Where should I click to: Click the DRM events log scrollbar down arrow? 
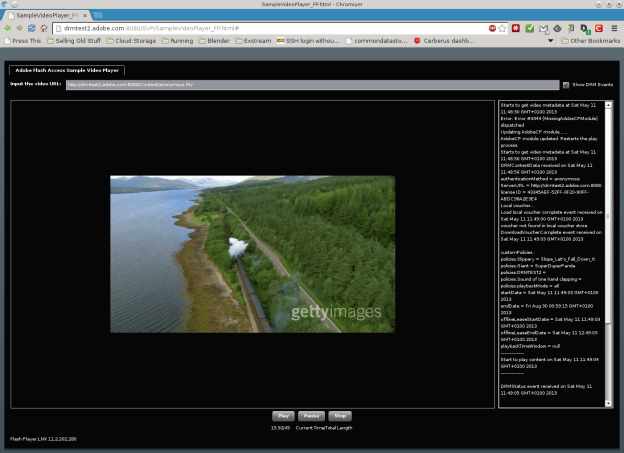608,403
